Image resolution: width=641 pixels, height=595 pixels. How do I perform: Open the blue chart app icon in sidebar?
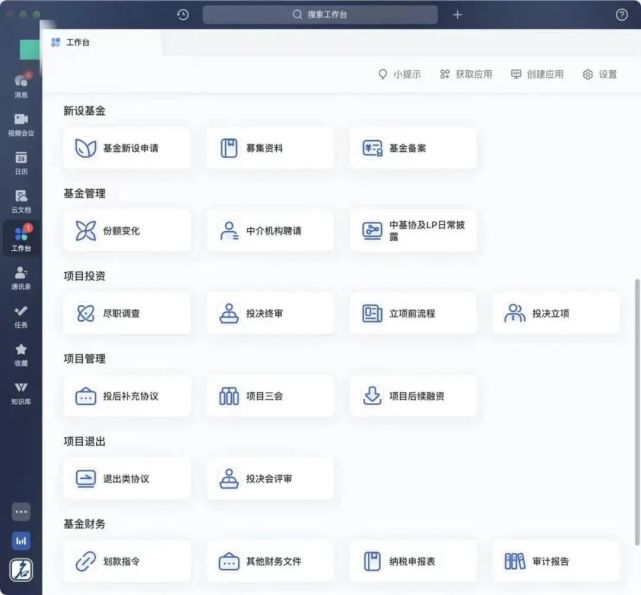[x=21, y=541]
